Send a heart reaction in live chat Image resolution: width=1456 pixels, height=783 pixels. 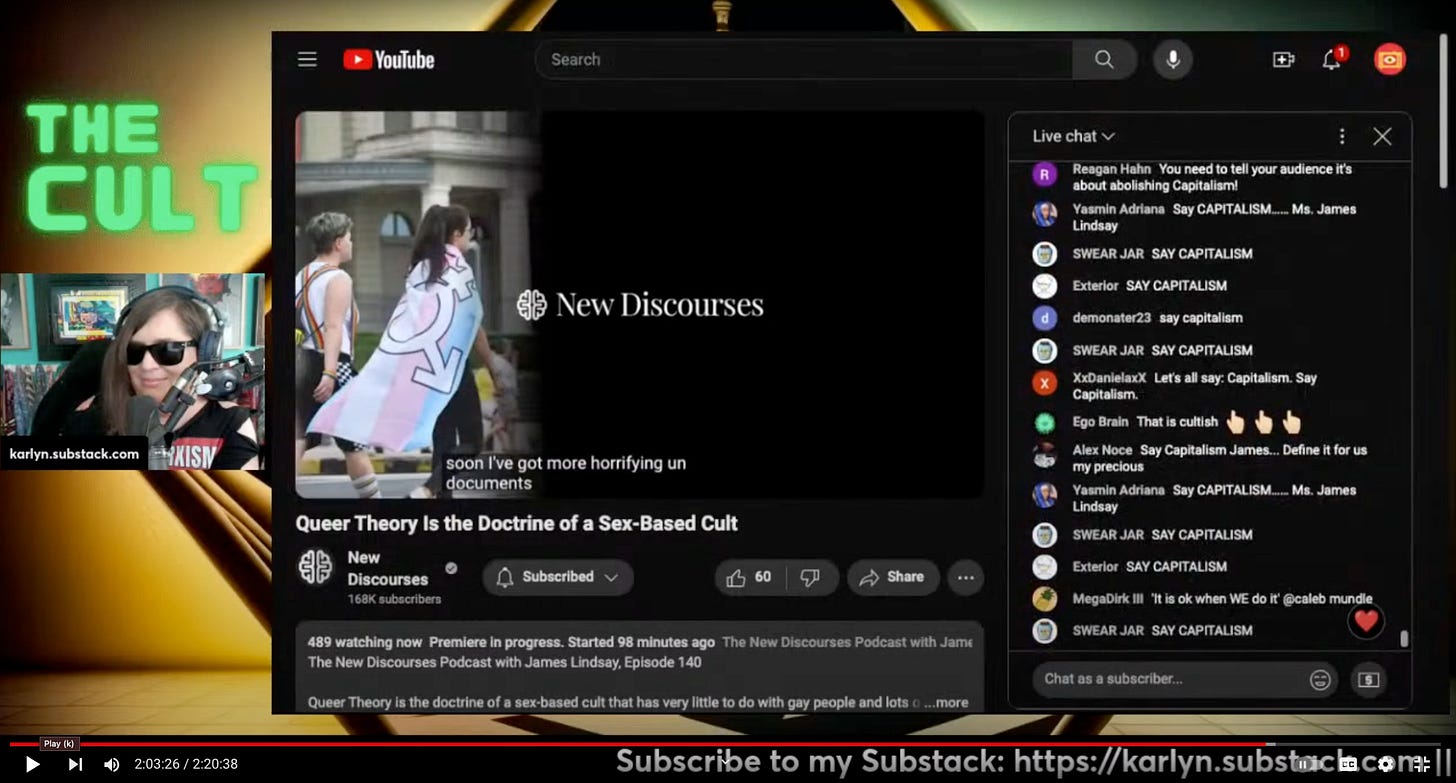pos(1366,621)
